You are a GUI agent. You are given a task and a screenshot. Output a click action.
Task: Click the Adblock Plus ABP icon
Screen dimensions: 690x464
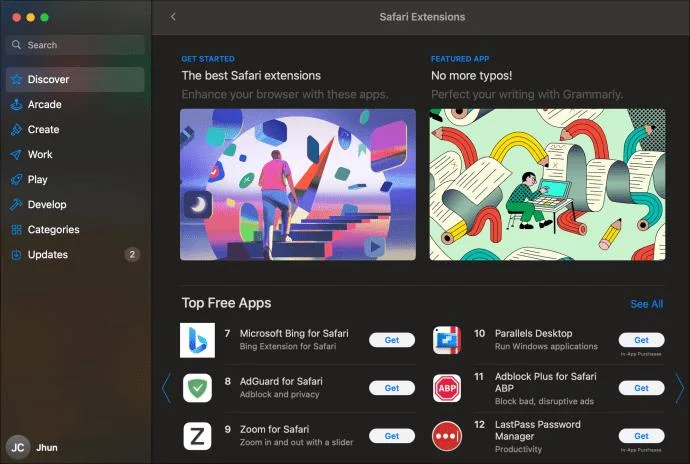pos(446,388)
